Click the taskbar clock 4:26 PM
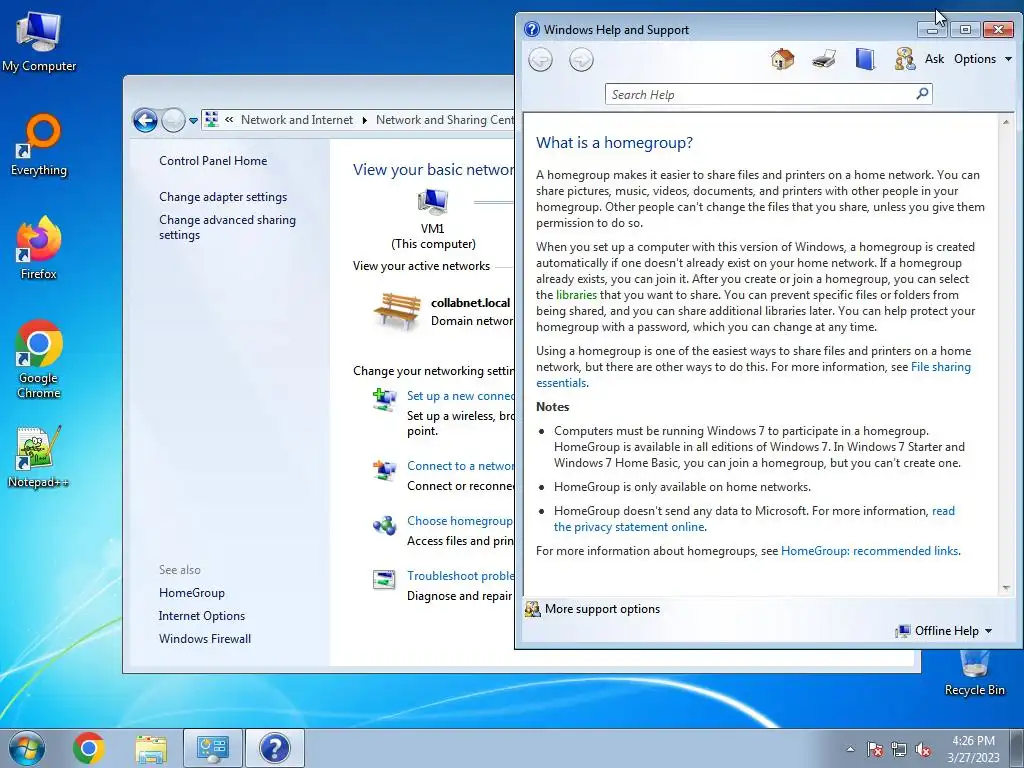Viewport: 1024px width, 768px height. [x=973, y=749]
